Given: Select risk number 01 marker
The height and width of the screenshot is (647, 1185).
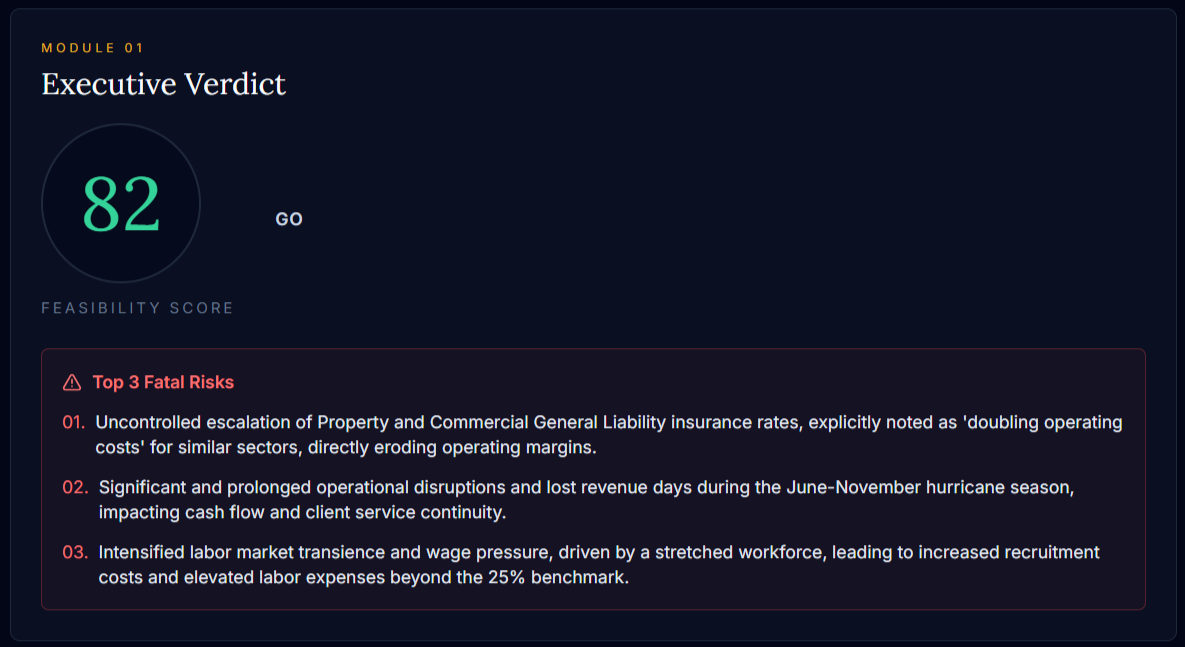Looking at the screenshot, I should [73, 423].
